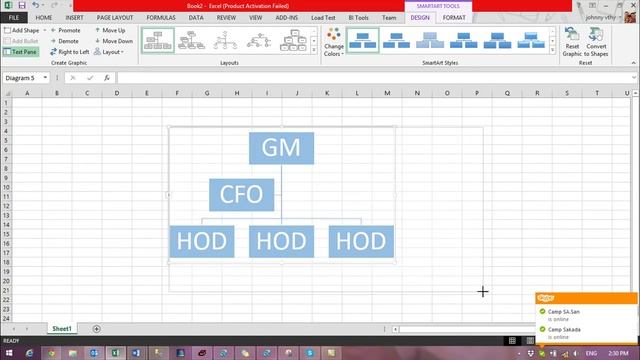640x360 pixels.
Task: Open Outlook from the taskbar
Action: click(94, 353)
